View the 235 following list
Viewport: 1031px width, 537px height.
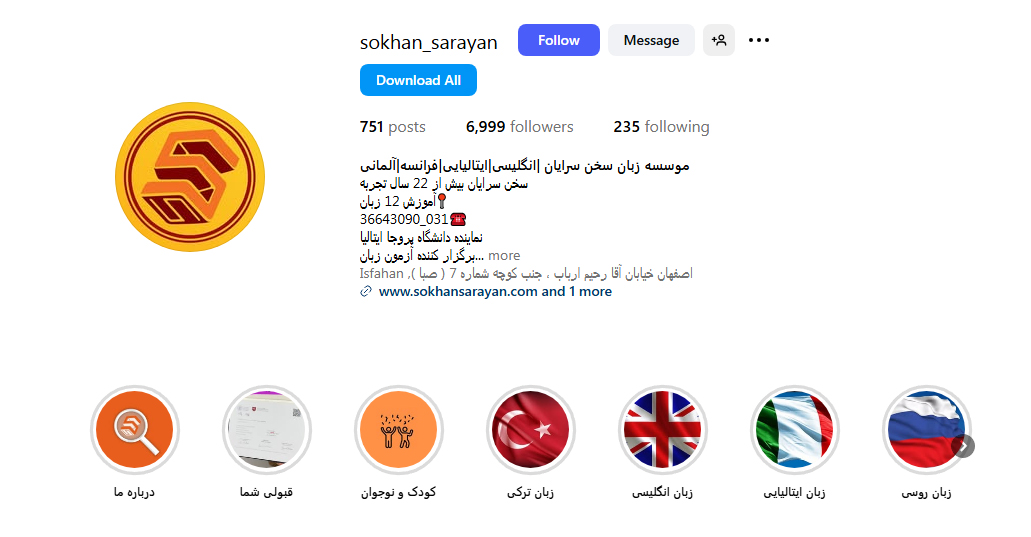click(x=661, y=127)
